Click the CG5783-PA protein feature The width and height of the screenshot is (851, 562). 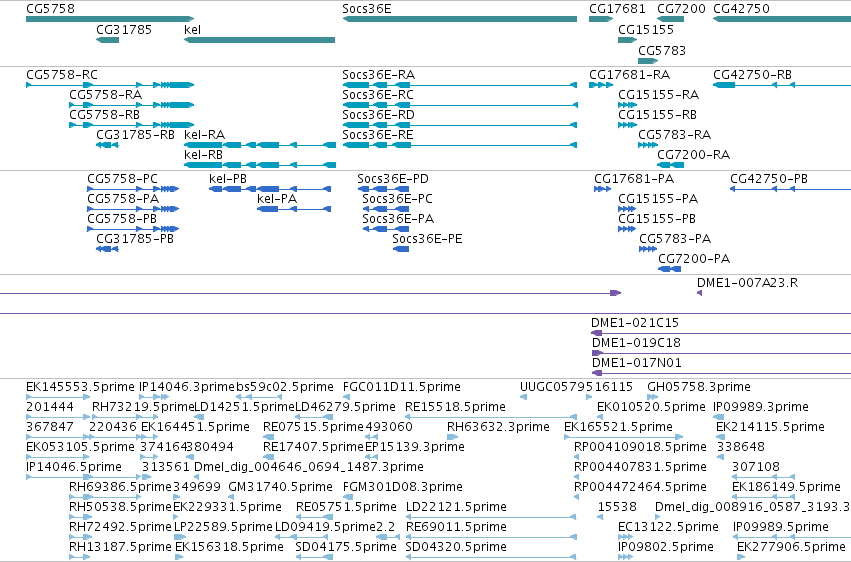click(648, 249)
